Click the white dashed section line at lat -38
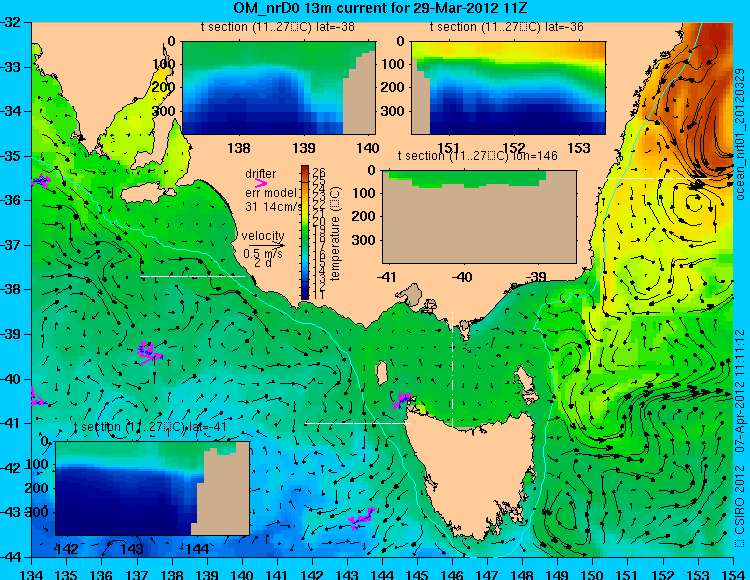The width and height of the screenshot is (750, 580). (193, 276)
